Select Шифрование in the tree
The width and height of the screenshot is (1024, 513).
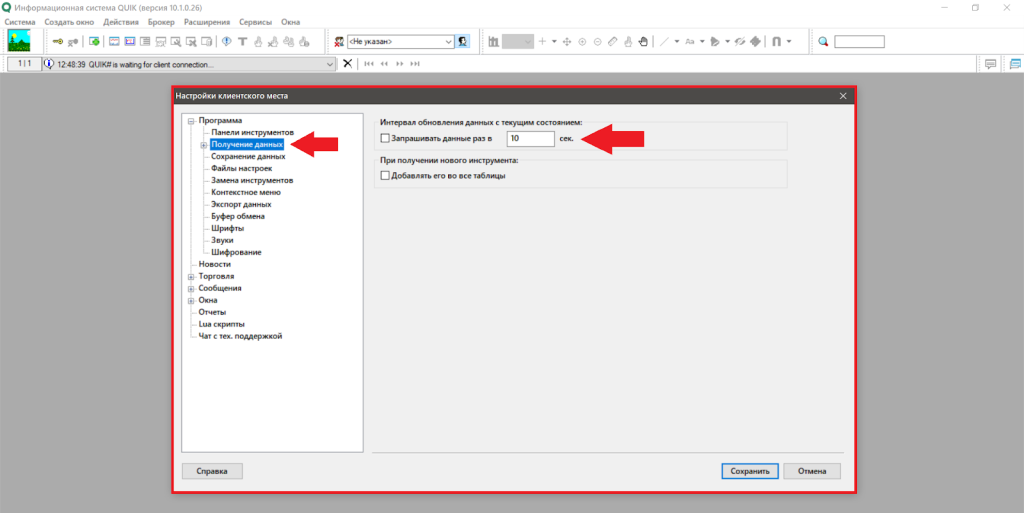[236, 252]
